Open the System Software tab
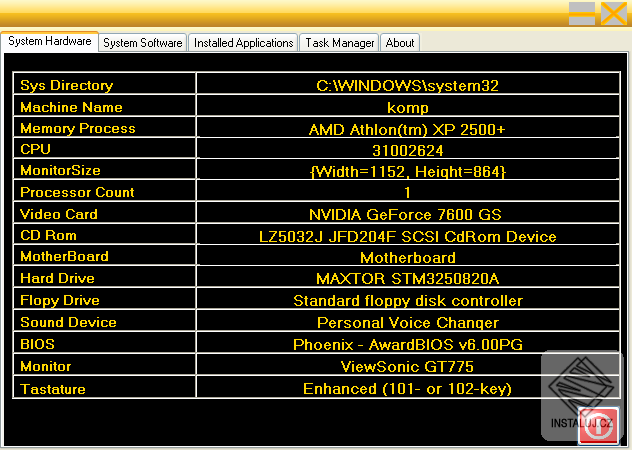 (143, 43)
